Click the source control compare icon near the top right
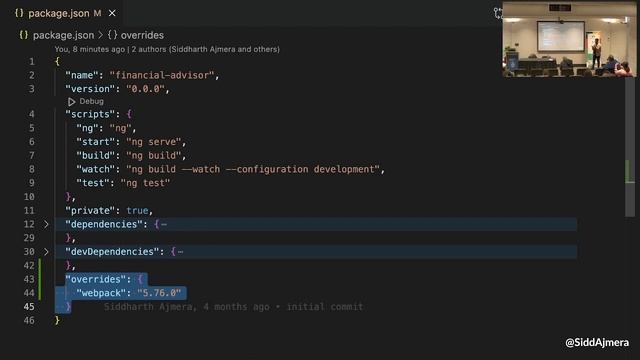This screenshot has width=640, height=360. pyautogui.click(x=498, y=13)
